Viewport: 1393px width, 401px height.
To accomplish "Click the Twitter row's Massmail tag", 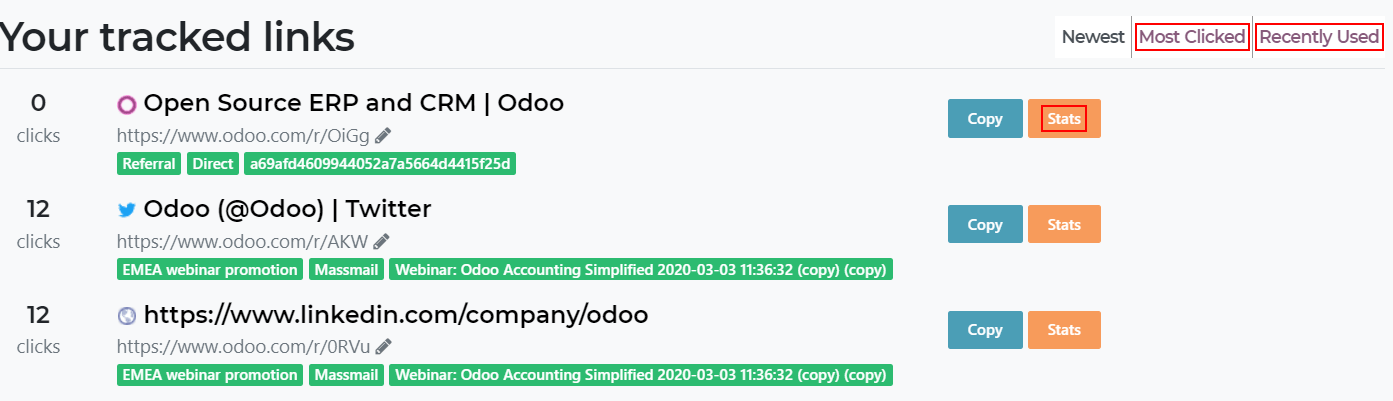I will [x=346, y=270].
